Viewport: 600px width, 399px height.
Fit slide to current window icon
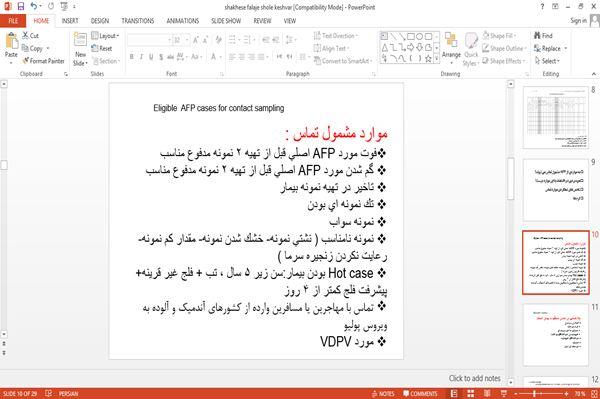[595, 393]
